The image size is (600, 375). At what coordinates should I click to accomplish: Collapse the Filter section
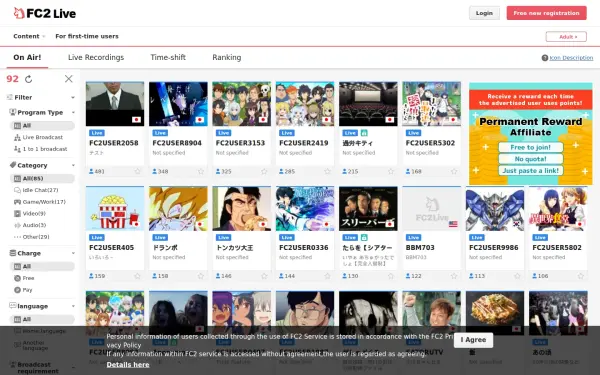click(73, 98)
